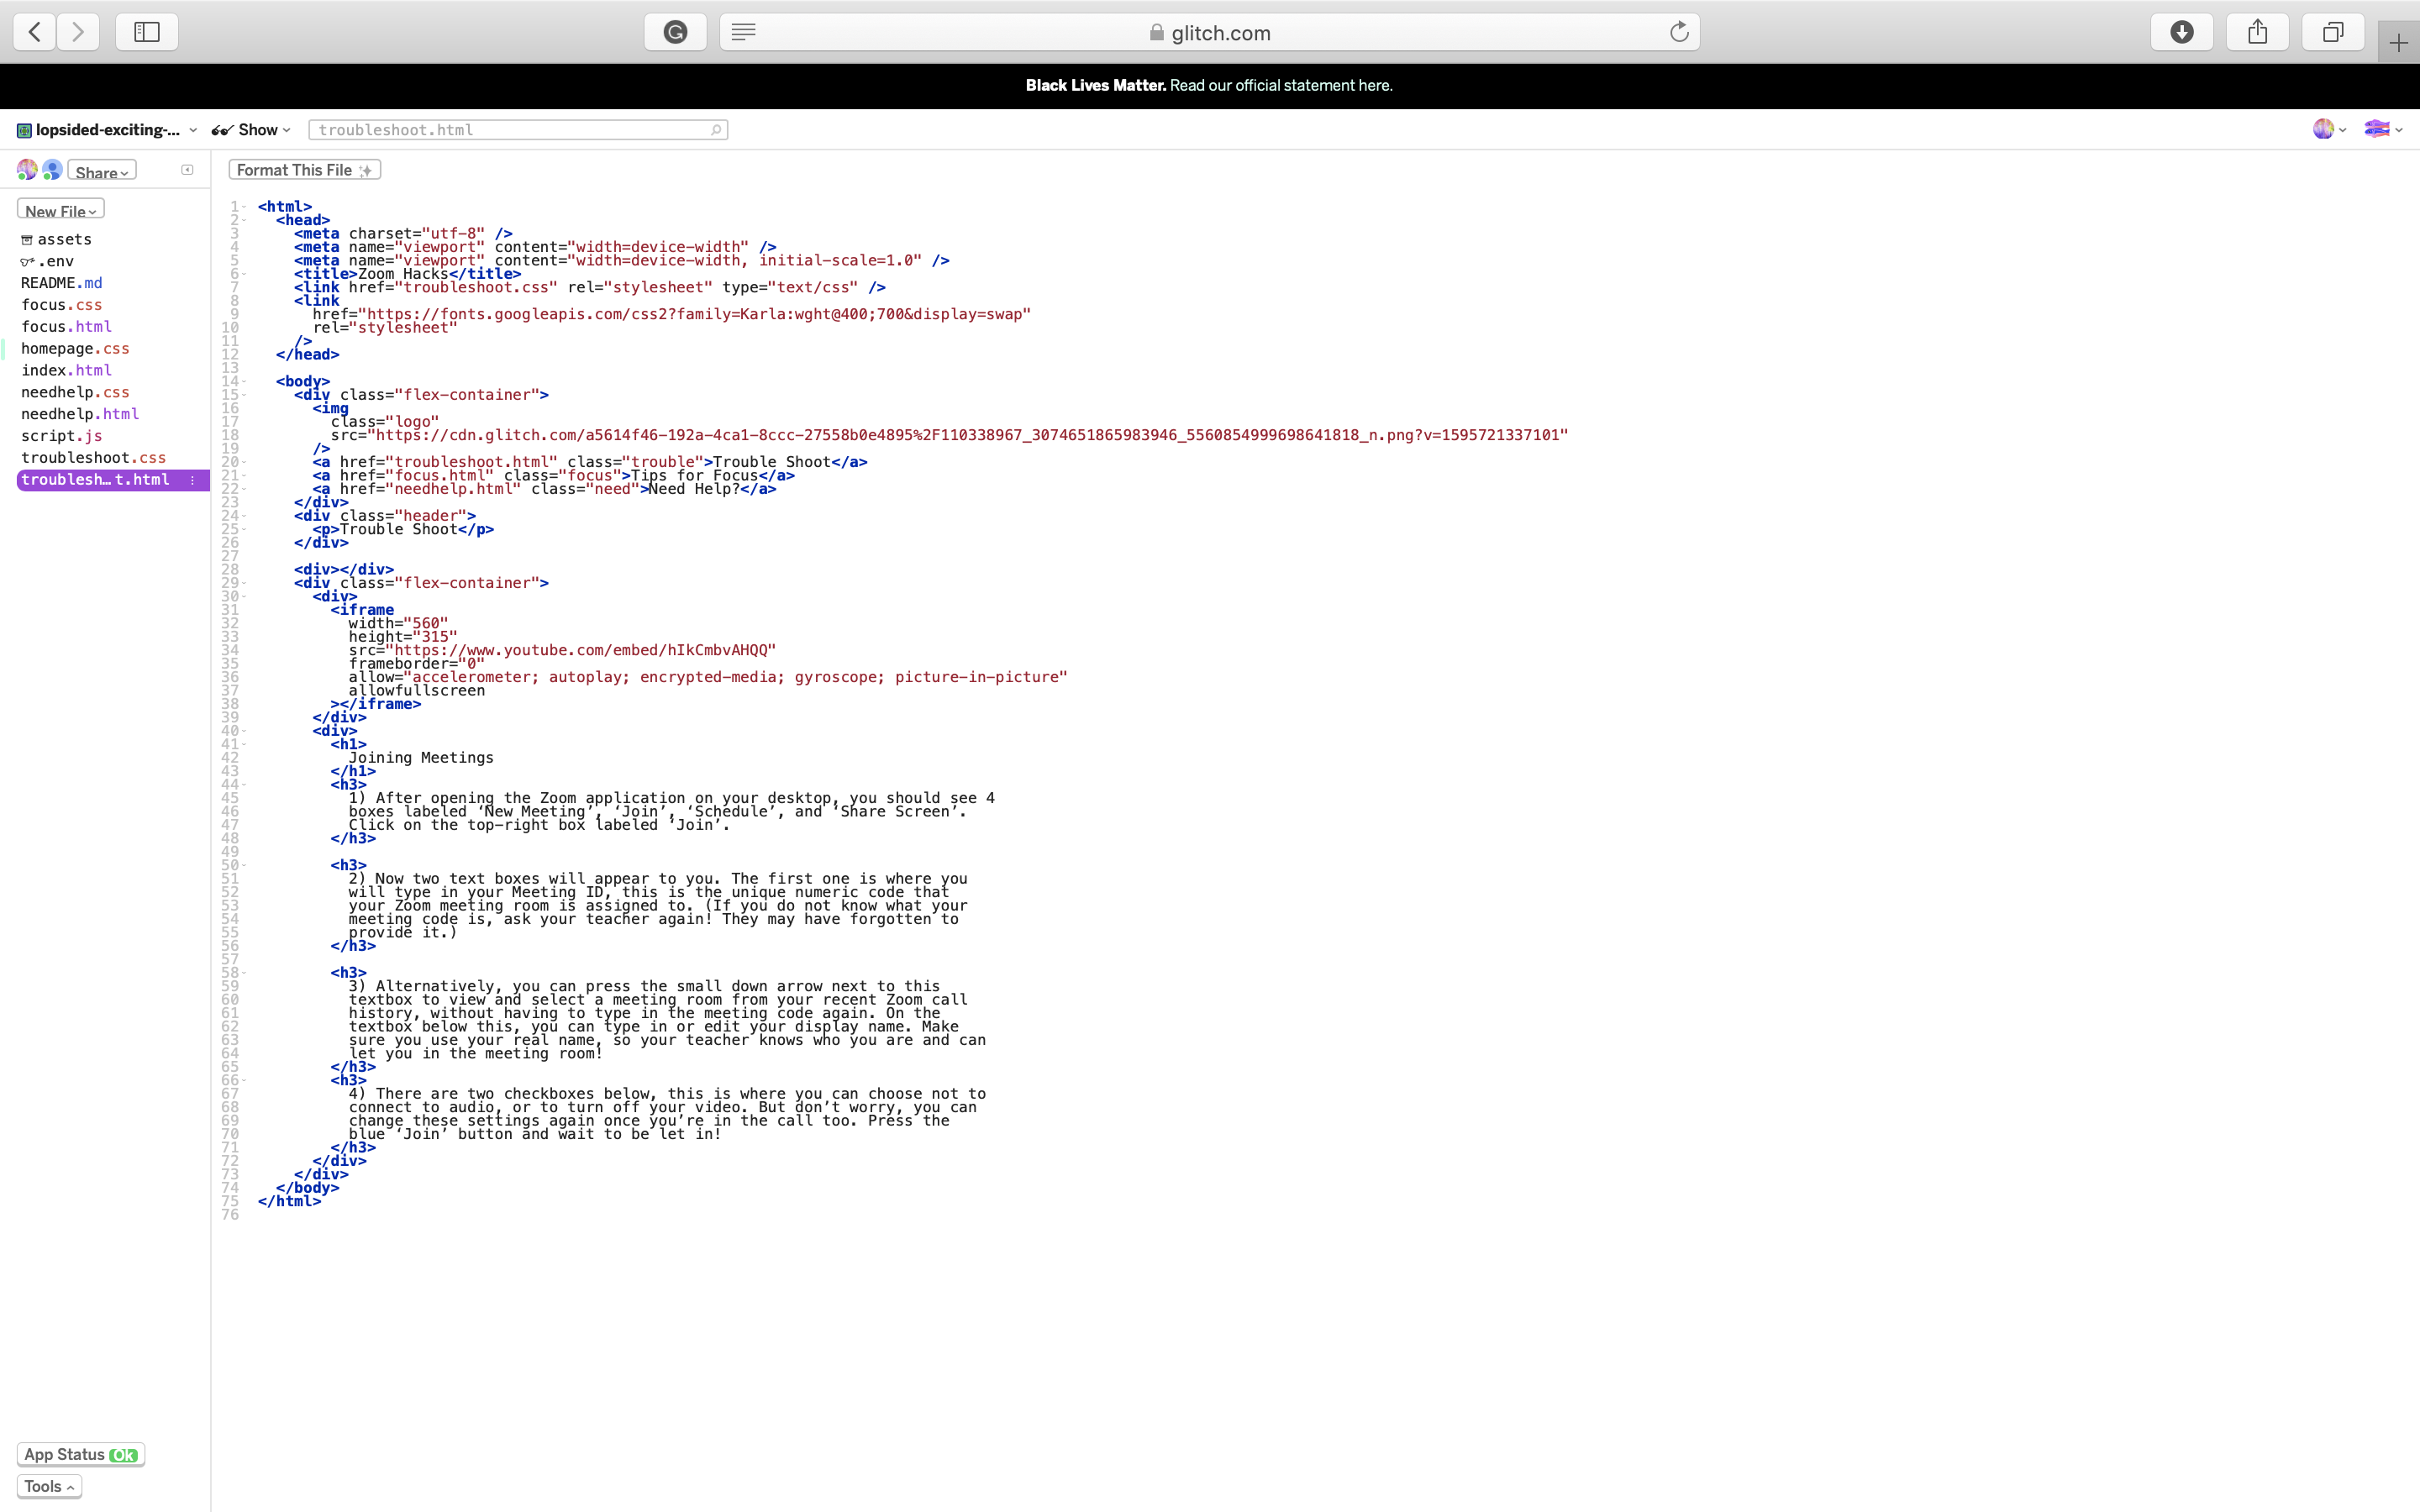Open the Tools menu
The height and width of the screenshot is (1512, 2420).
coord(49,1486)
